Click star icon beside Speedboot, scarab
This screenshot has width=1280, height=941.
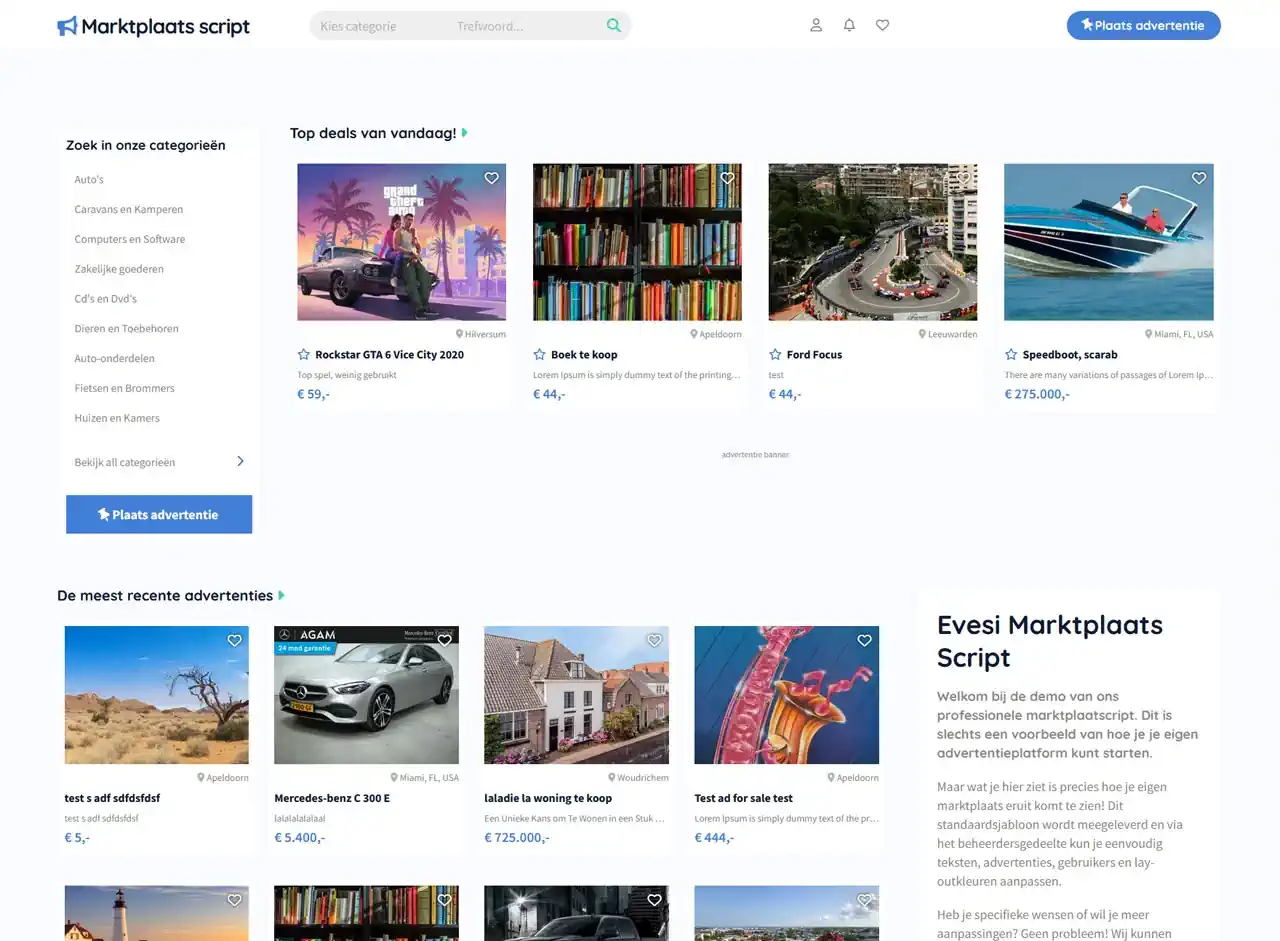click(x=1011, y=355)
